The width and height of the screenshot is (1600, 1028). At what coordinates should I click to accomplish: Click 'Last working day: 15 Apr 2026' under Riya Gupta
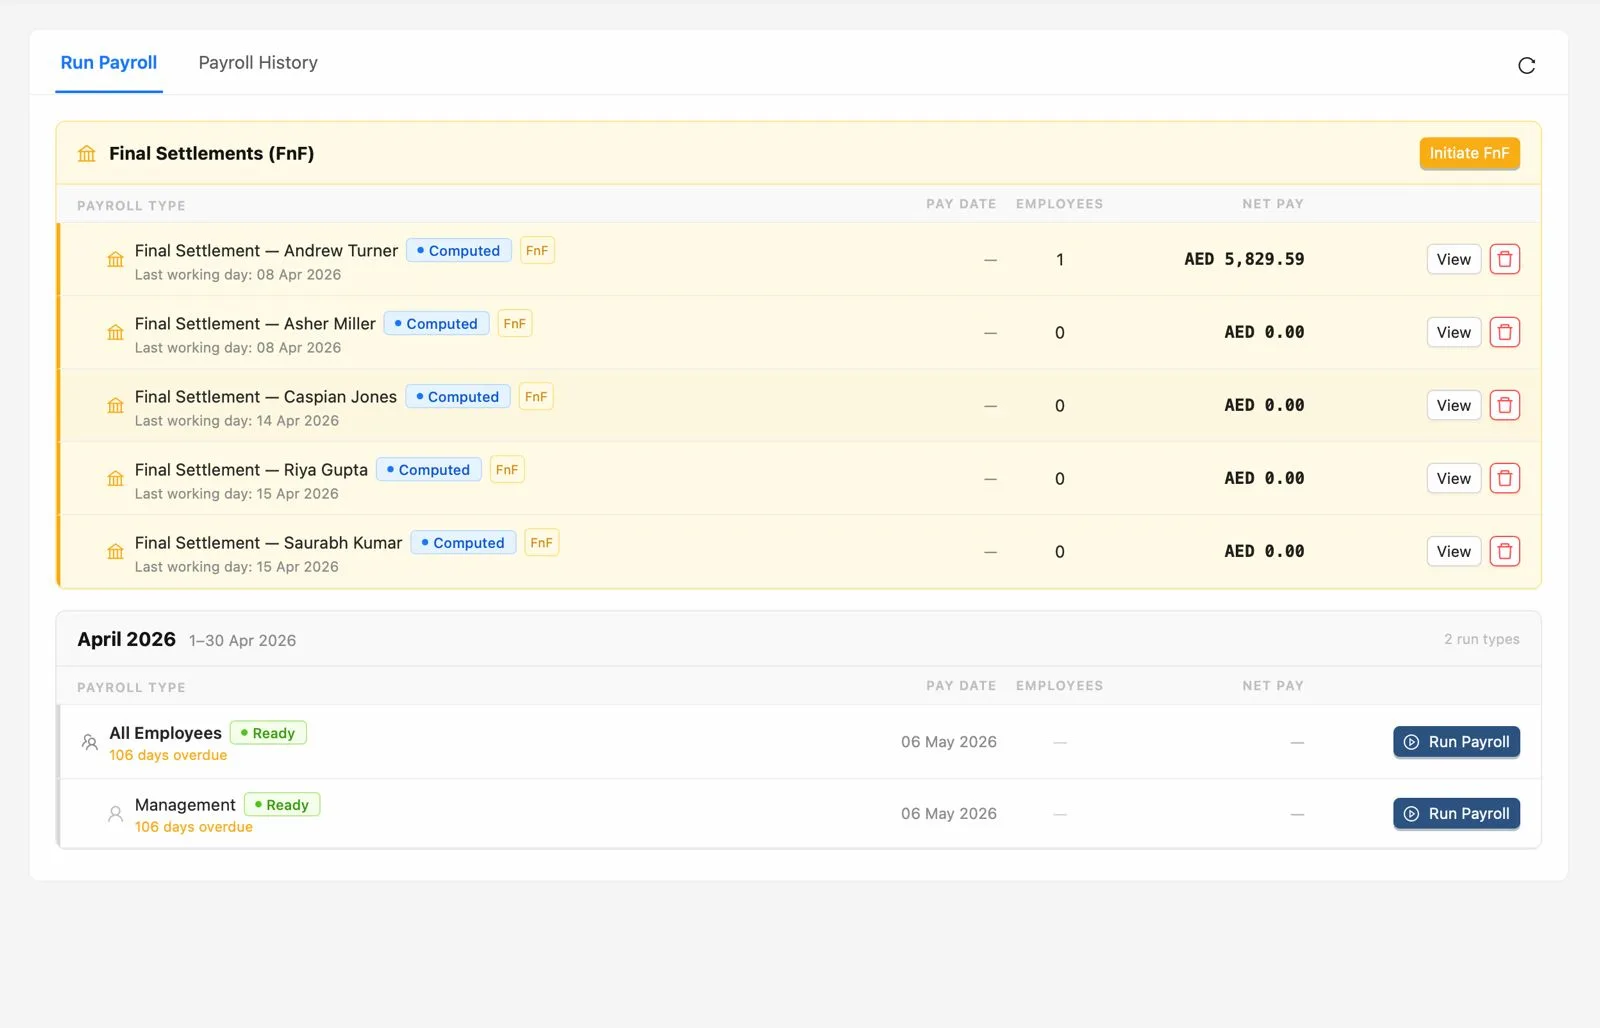point(237,494)
